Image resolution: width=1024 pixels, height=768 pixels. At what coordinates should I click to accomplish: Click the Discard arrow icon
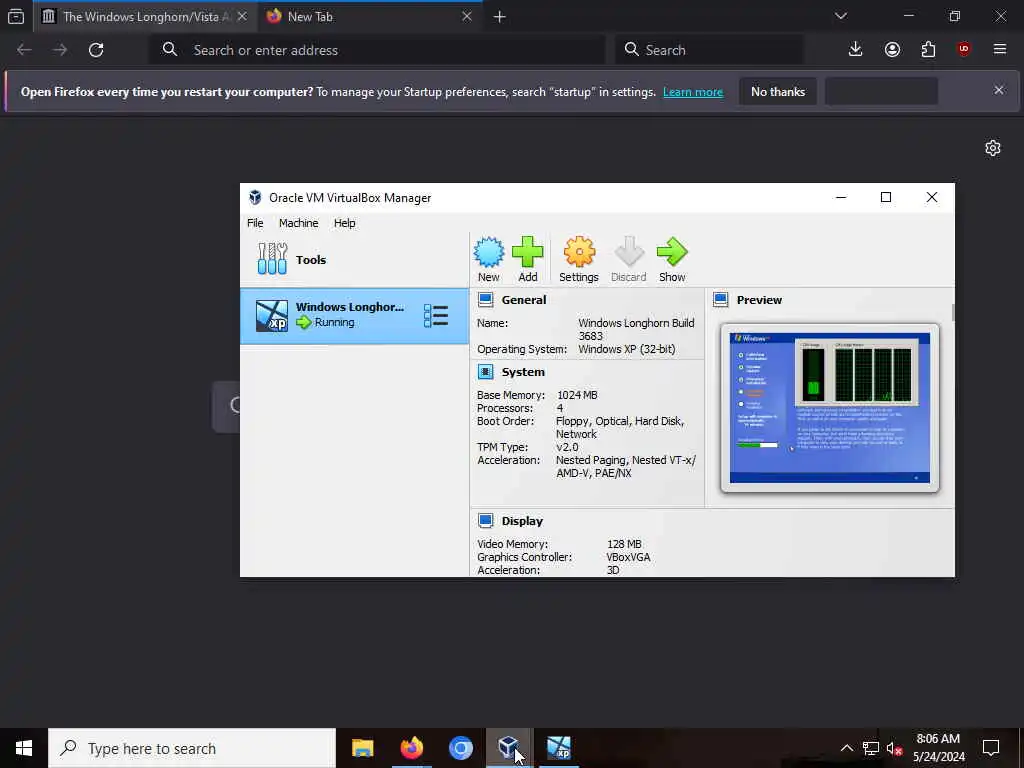pos(628,253)
